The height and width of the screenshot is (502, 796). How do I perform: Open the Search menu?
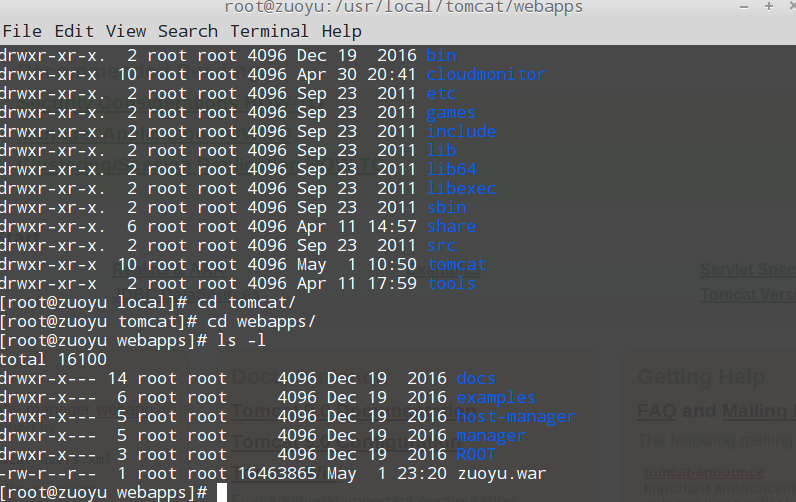tap(187, 31)
